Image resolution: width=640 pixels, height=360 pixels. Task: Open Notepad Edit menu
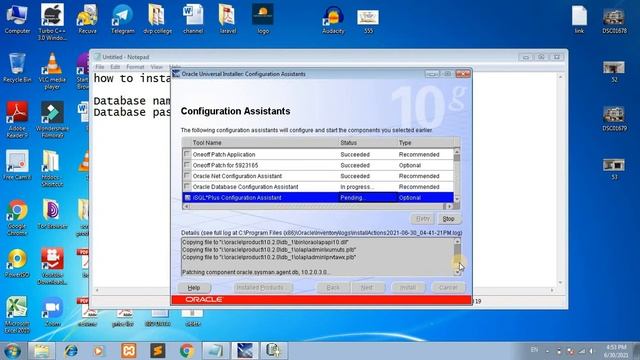(115, 67)
